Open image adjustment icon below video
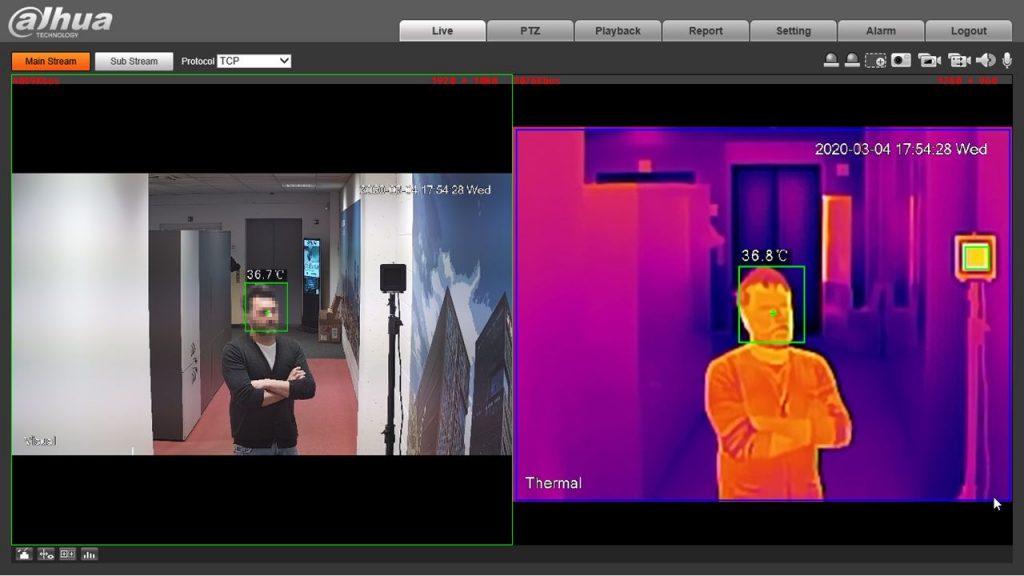Image resolution: width=1024 pixels, height=576 pixels. pyautogui.click(x=24, y=554)
